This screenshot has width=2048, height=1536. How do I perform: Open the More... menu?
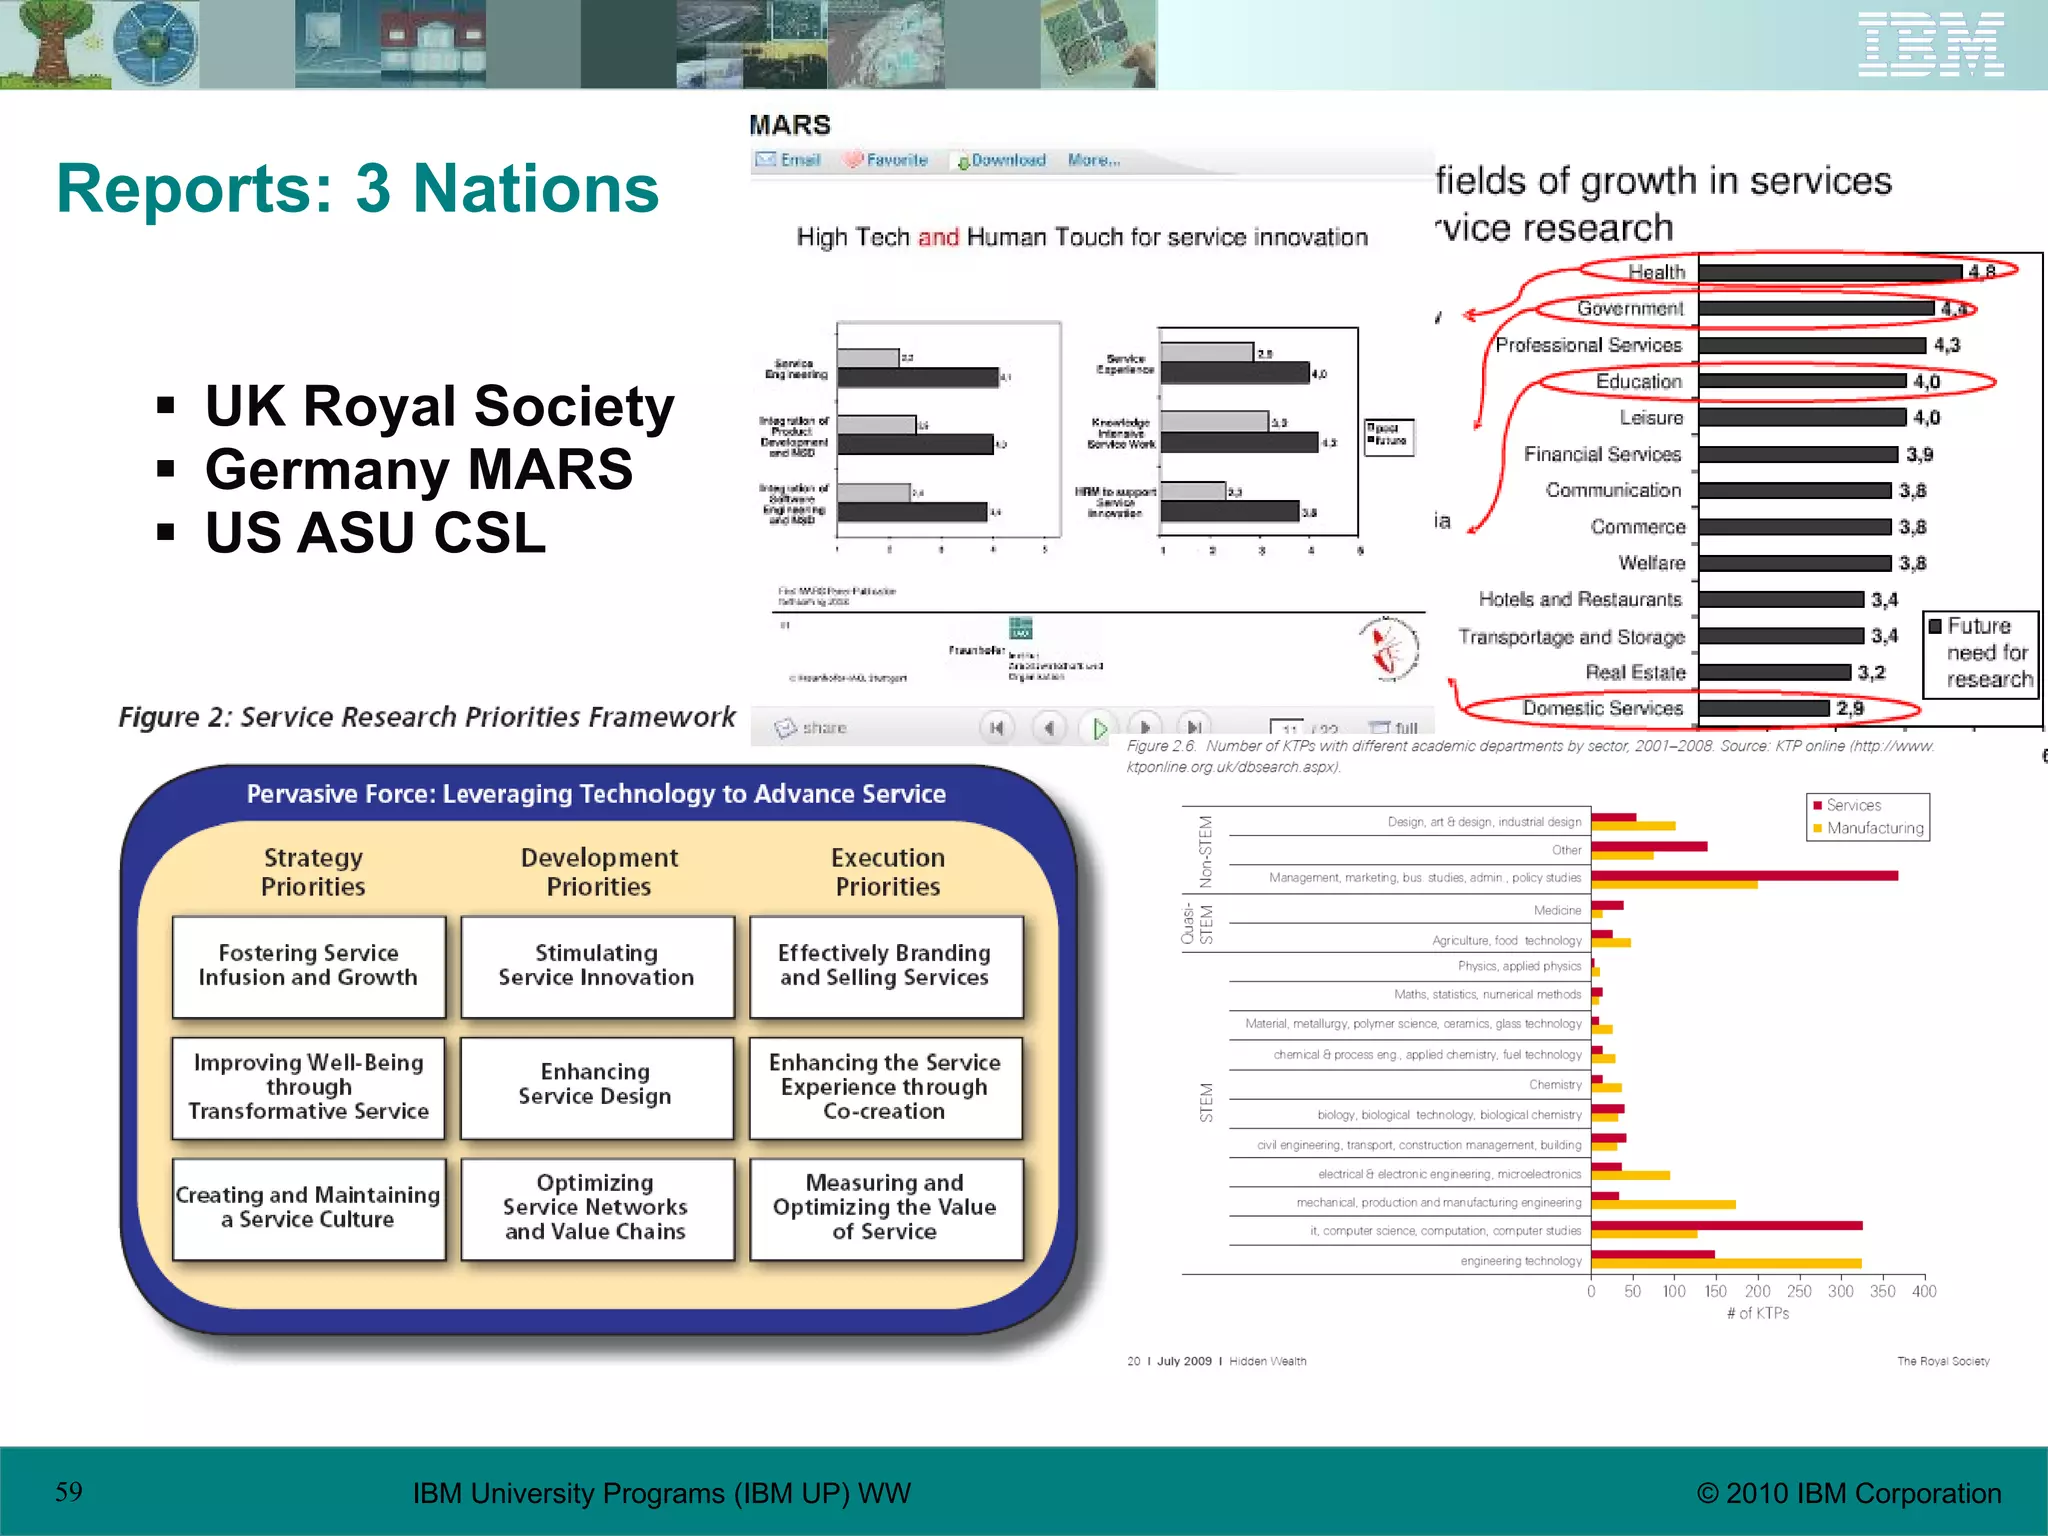point(1093,160)
